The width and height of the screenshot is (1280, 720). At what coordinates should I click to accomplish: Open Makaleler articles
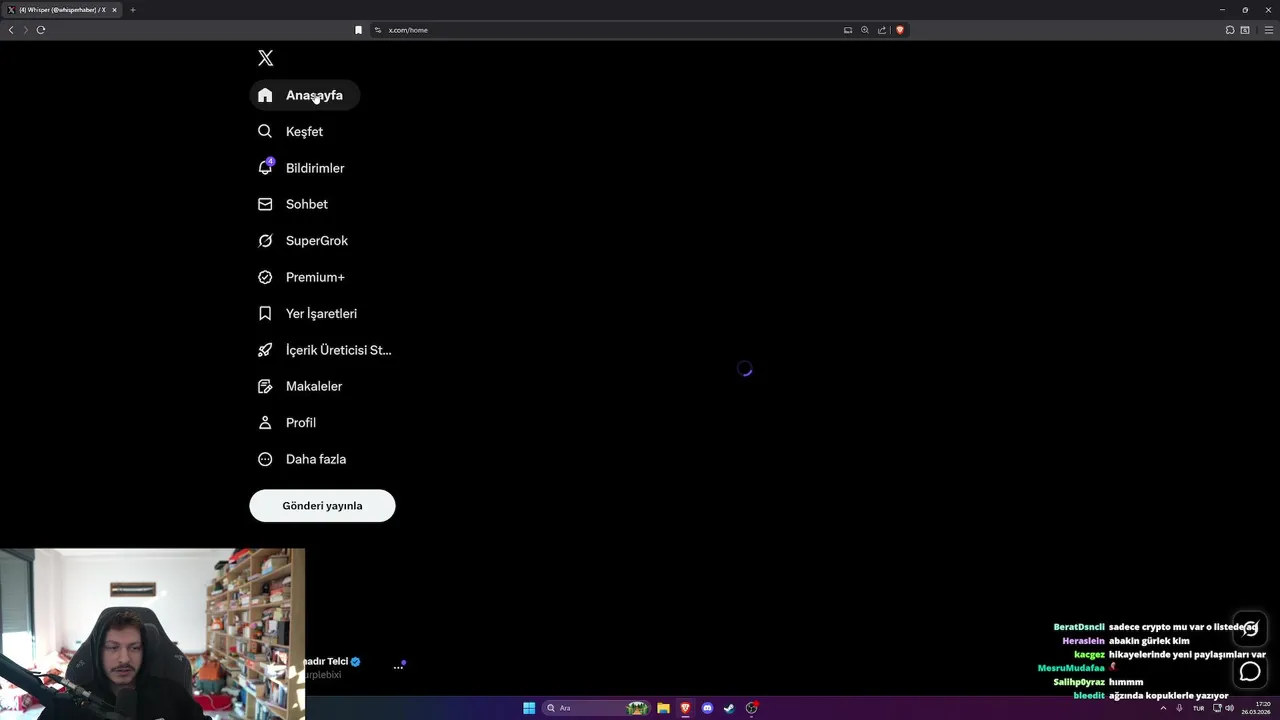pos(300,386)
